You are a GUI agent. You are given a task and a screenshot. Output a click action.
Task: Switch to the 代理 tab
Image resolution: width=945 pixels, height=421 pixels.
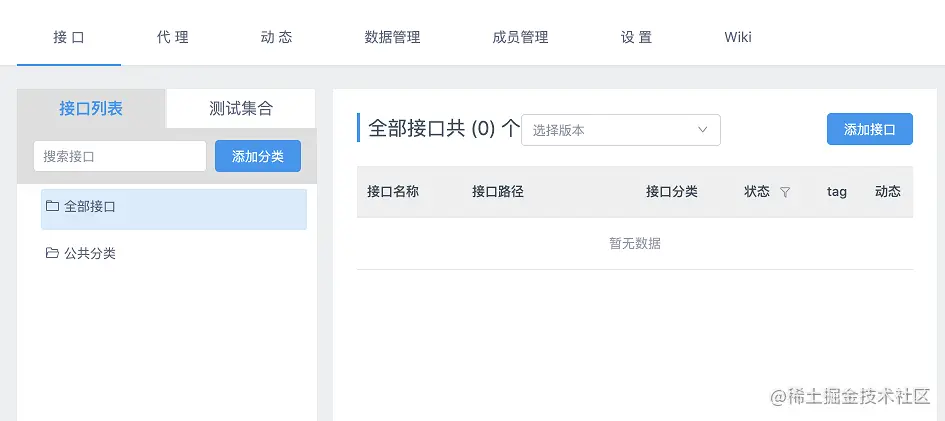173,37
